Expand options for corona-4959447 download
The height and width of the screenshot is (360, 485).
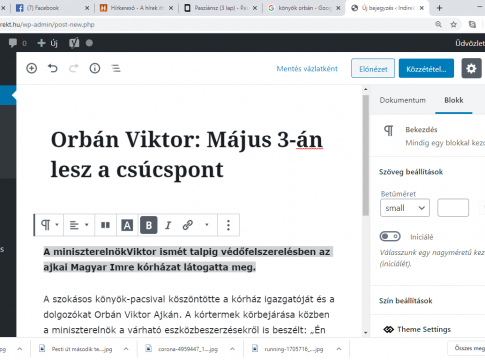pyautogui.click(x=232, y=349)
